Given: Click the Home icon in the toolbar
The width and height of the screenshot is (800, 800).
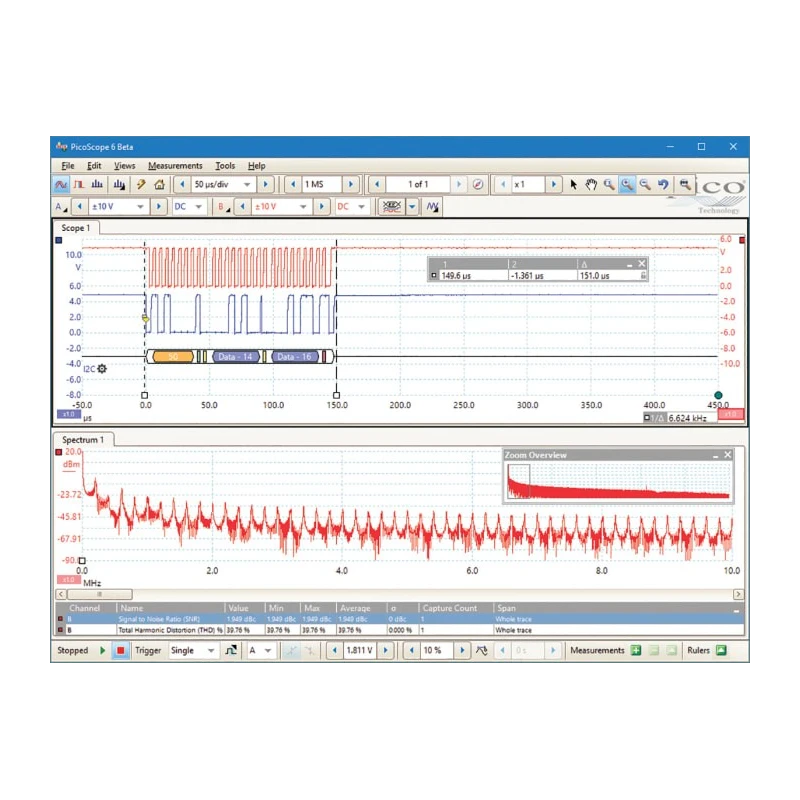Looking at the screenshot, I should 160,185.
